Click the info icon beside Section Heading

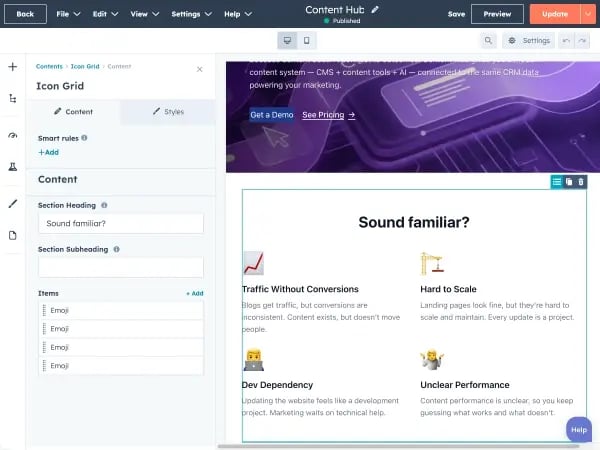[x=104, y=205]
